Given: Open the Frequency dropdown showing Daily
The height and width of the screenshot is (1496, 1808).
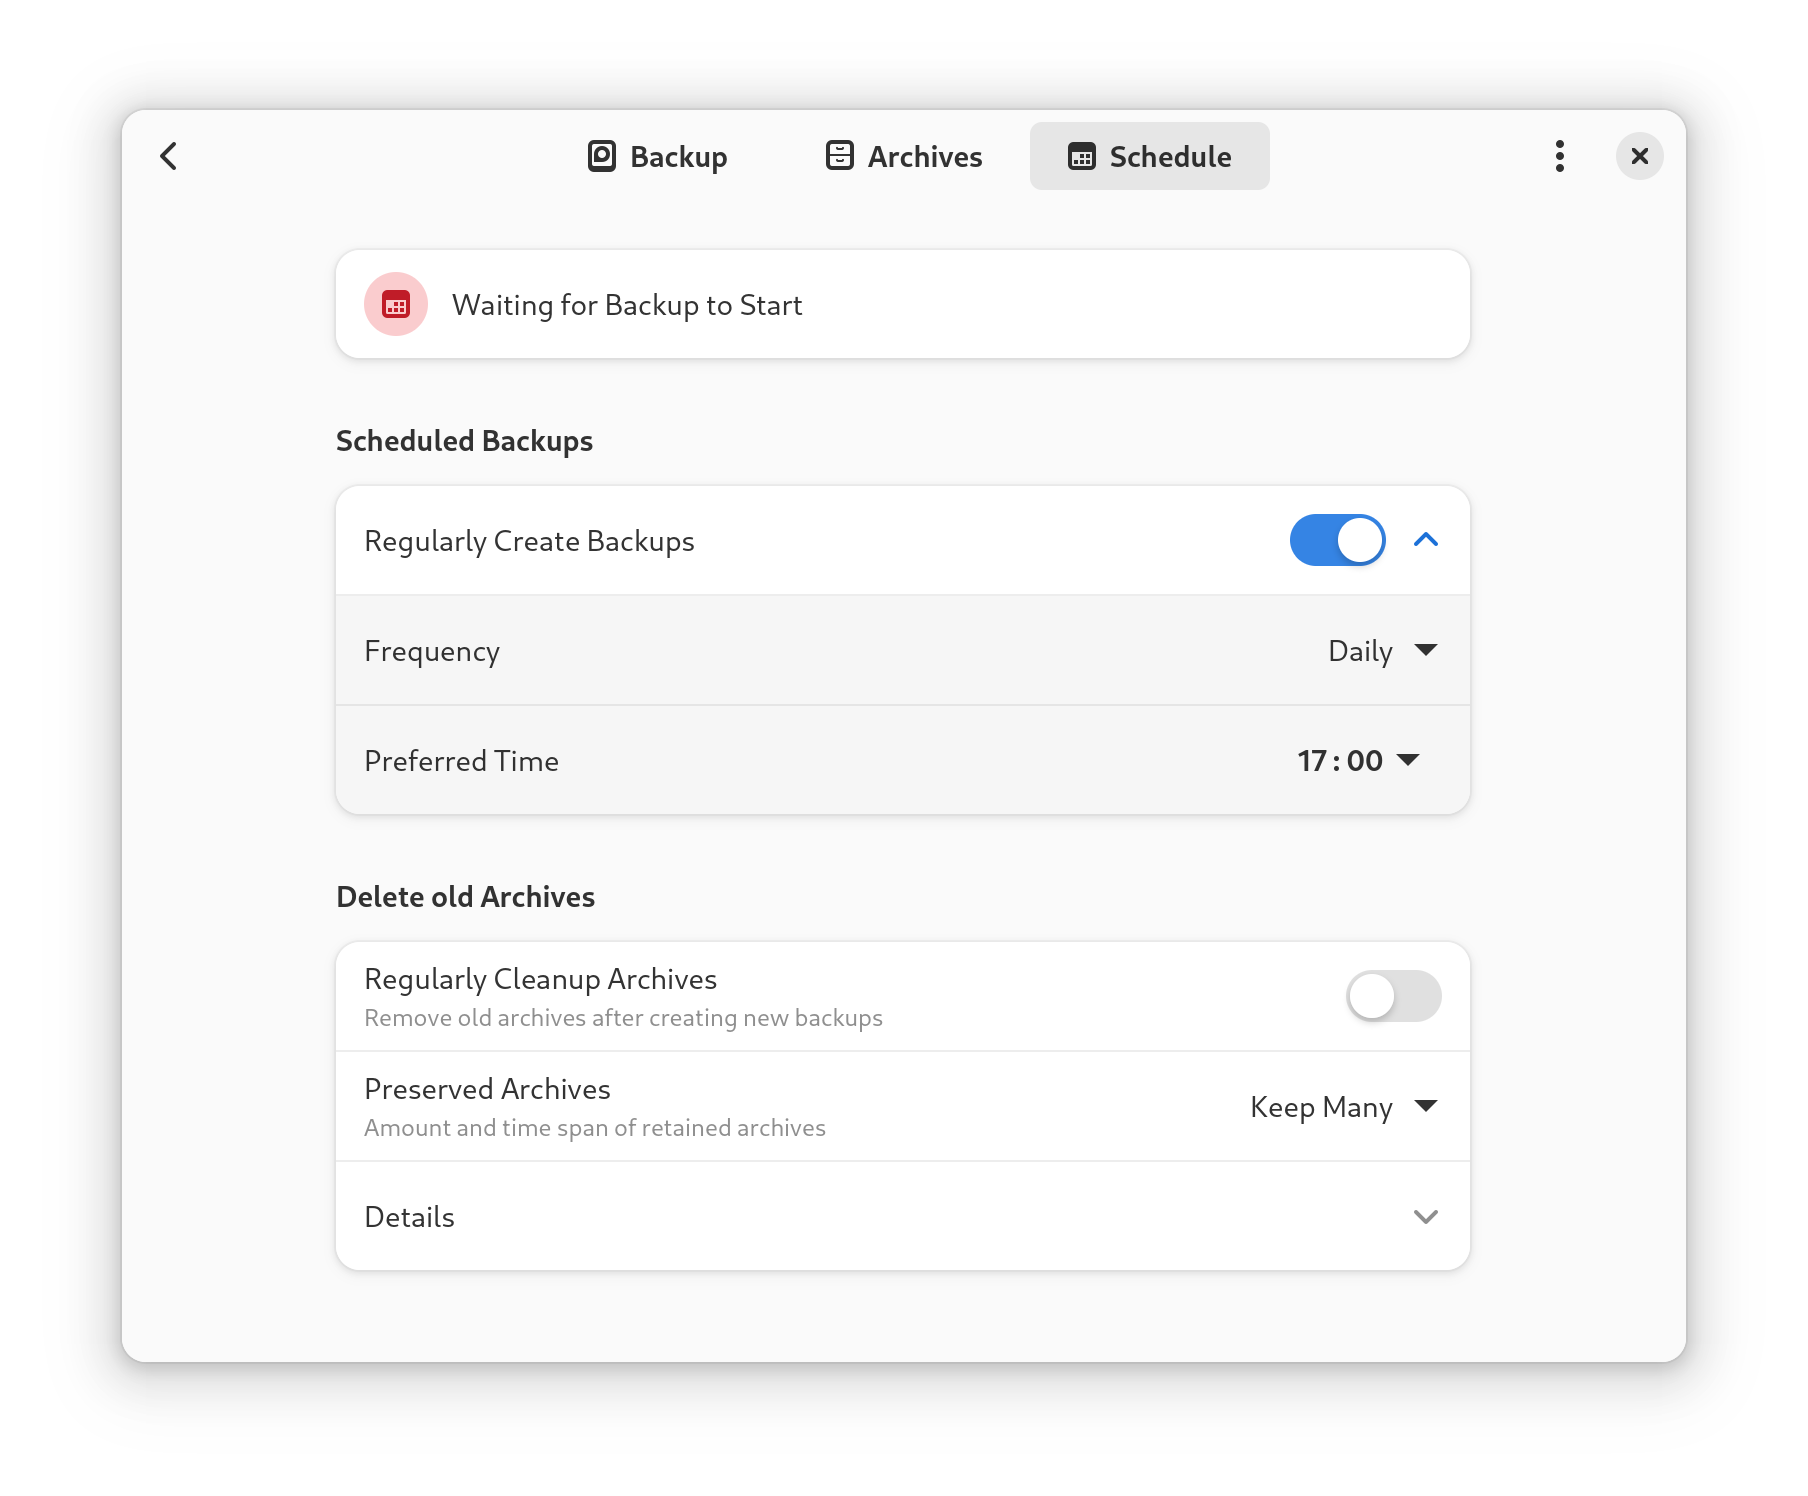Looking at the screenshot, I should pyautogui.click(x=1382, y=651).
